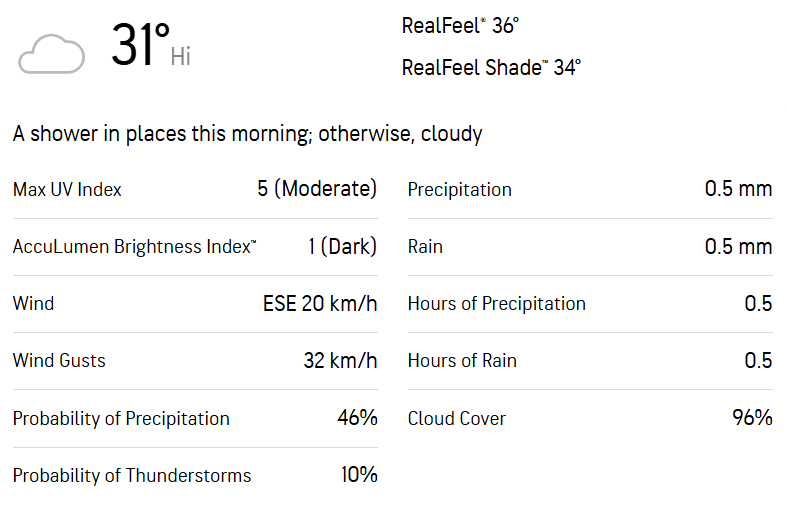Image resolution: width=787 pixels, height=506 pixels.
Task: Select the 96% cloud cover value
Action: point(752,418)
